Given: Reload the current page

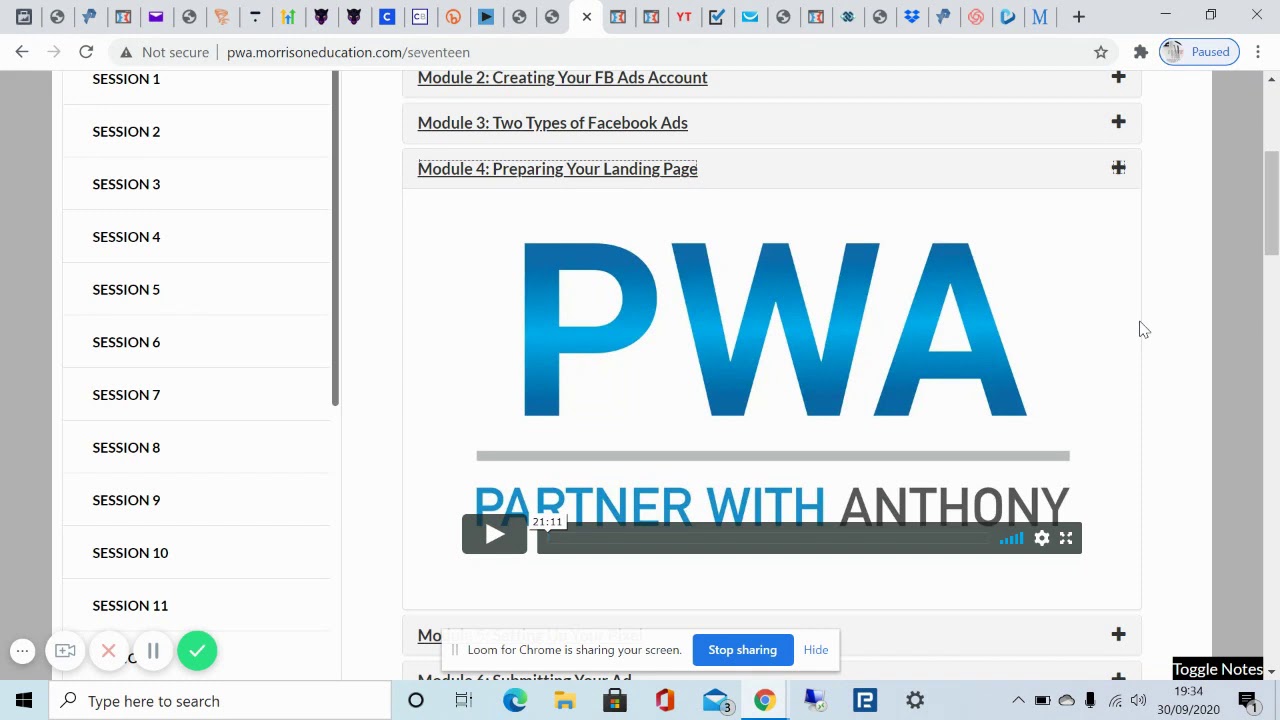Looking at the screenshot, I should [86, 52].
